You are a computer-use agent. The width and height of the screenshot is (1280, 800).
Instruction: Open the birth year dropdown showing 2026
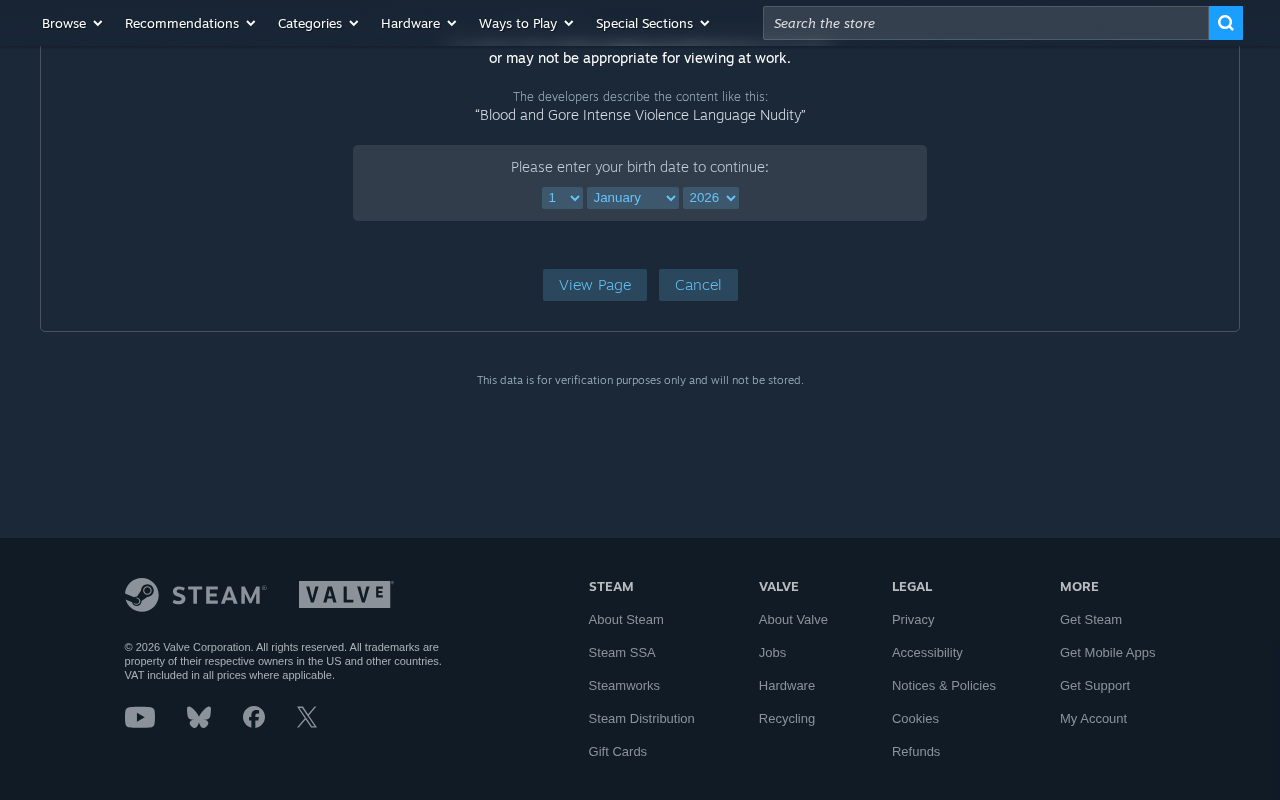coord(711,198)
